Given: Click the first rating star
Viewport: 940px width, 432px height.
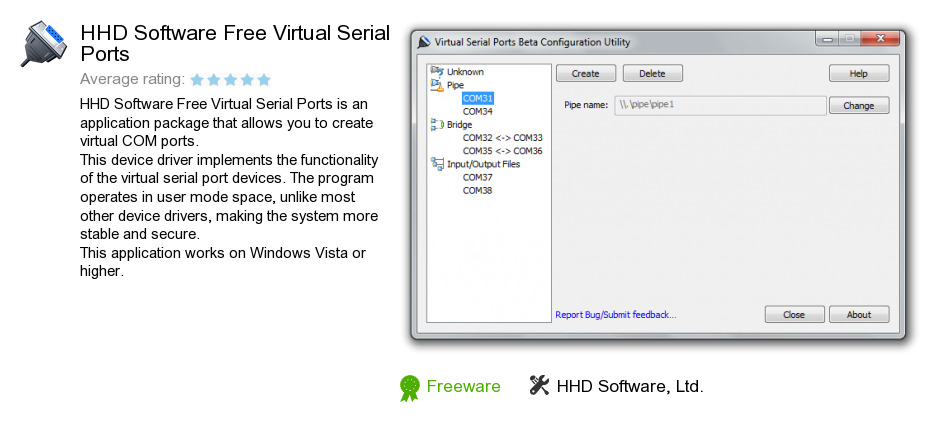Looking at the screenshot, I should [197, 79].
